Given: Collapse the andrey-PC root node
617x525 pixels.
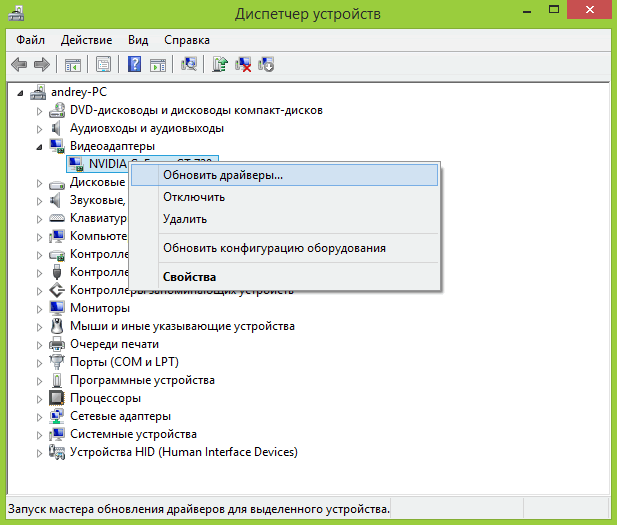Looking at the screenshot, I should click(x=23, y=92).
